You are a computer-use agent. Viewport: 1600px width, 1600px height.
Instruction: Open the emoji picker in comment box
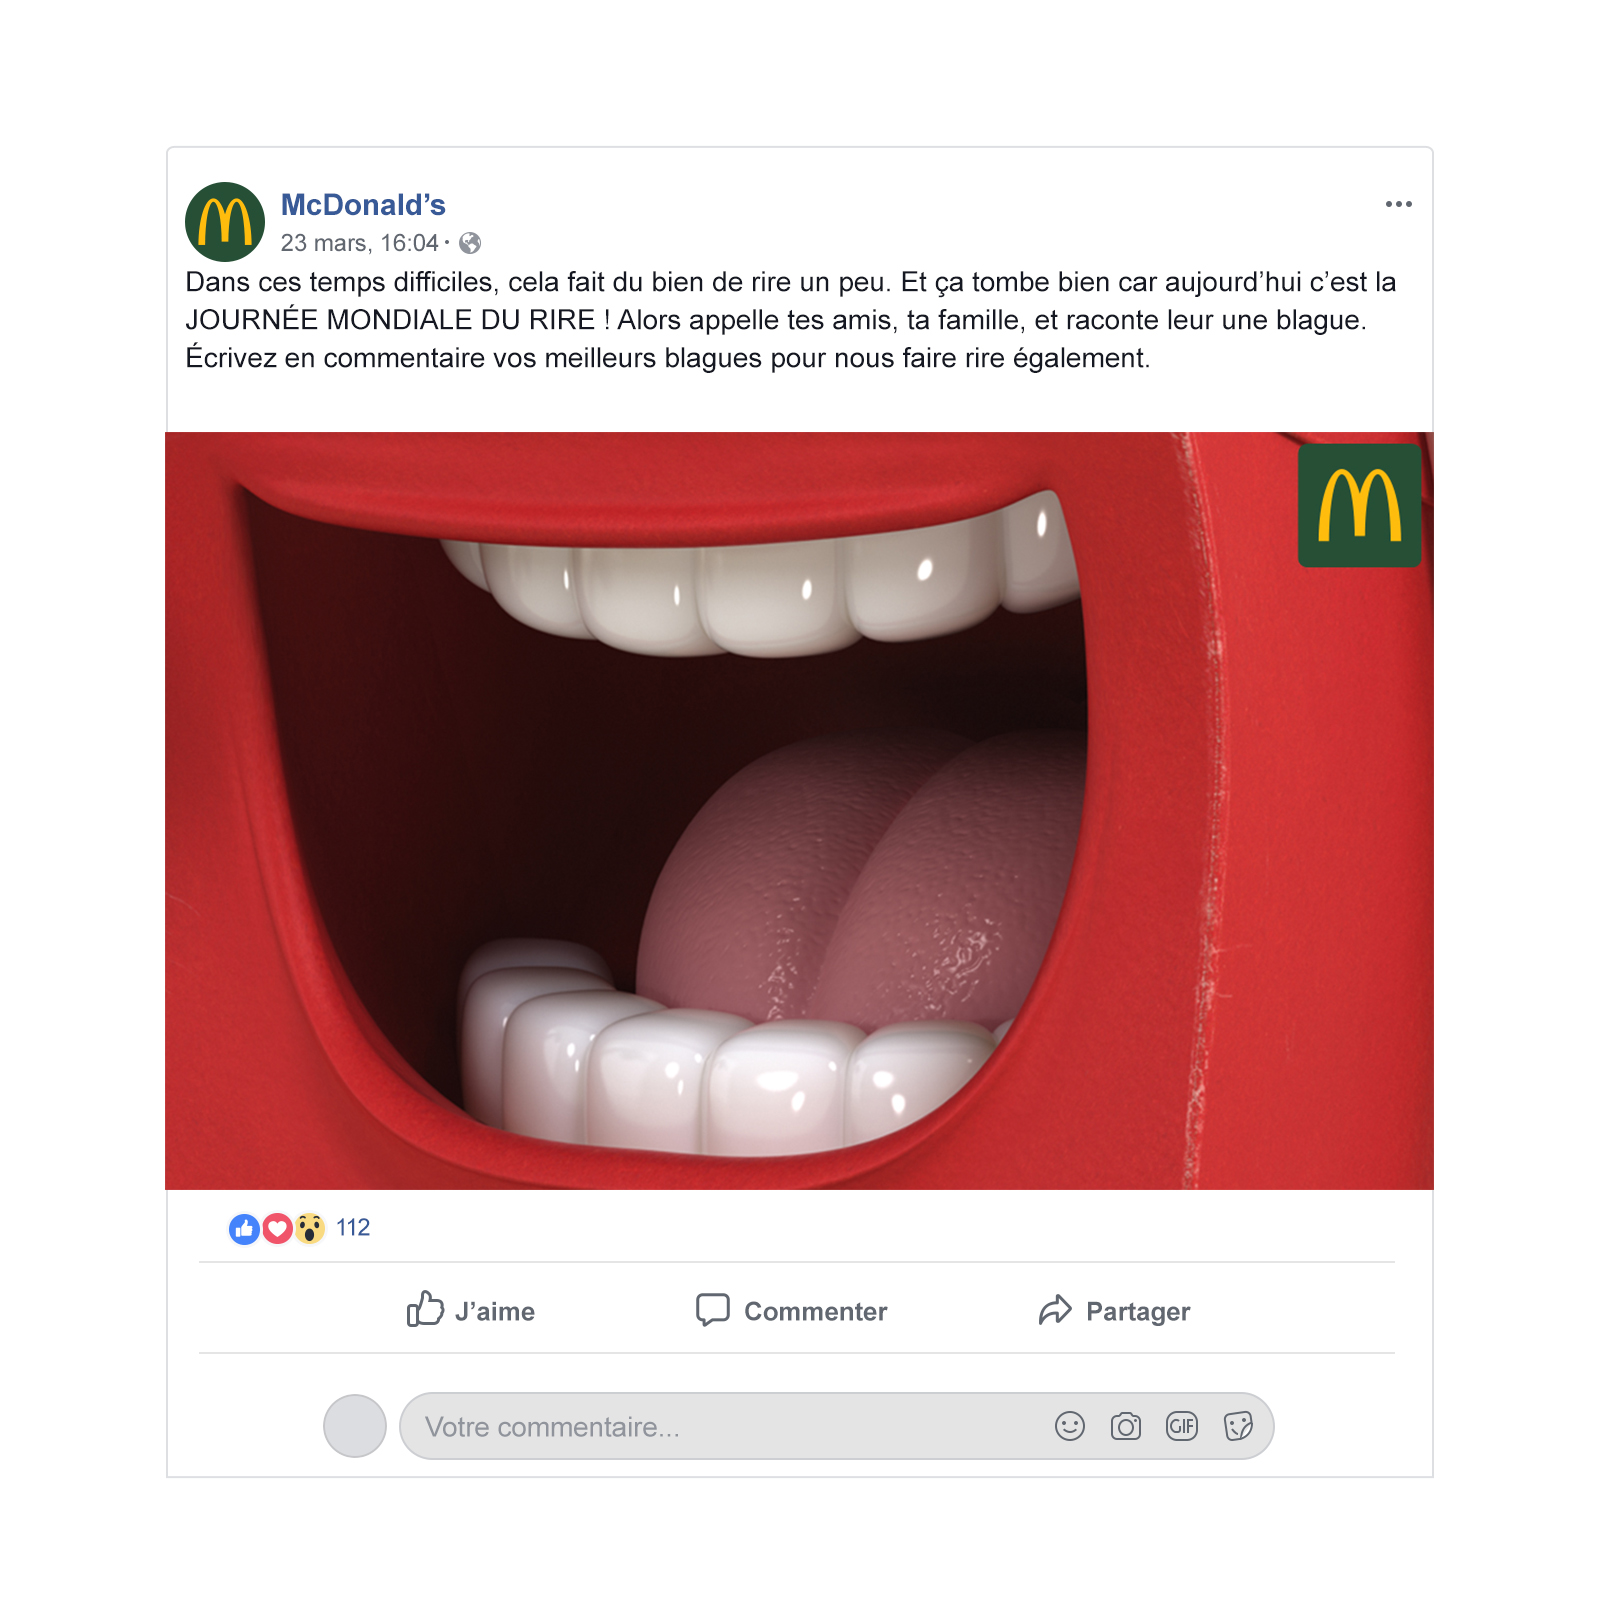1070,1426
